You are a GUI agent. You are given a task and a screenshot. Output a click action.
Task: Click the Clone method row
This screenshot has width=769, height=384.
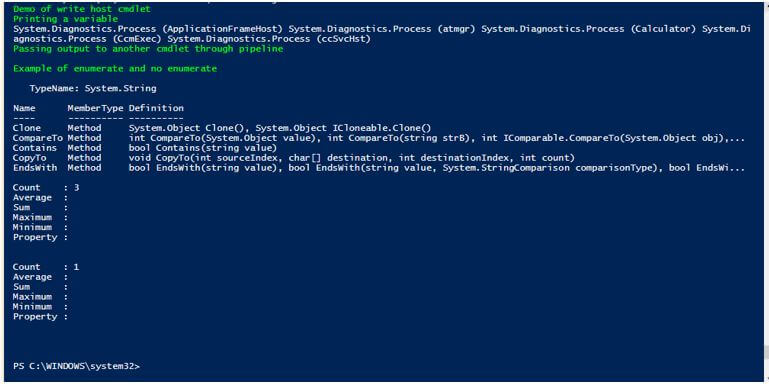pos(222,128)
